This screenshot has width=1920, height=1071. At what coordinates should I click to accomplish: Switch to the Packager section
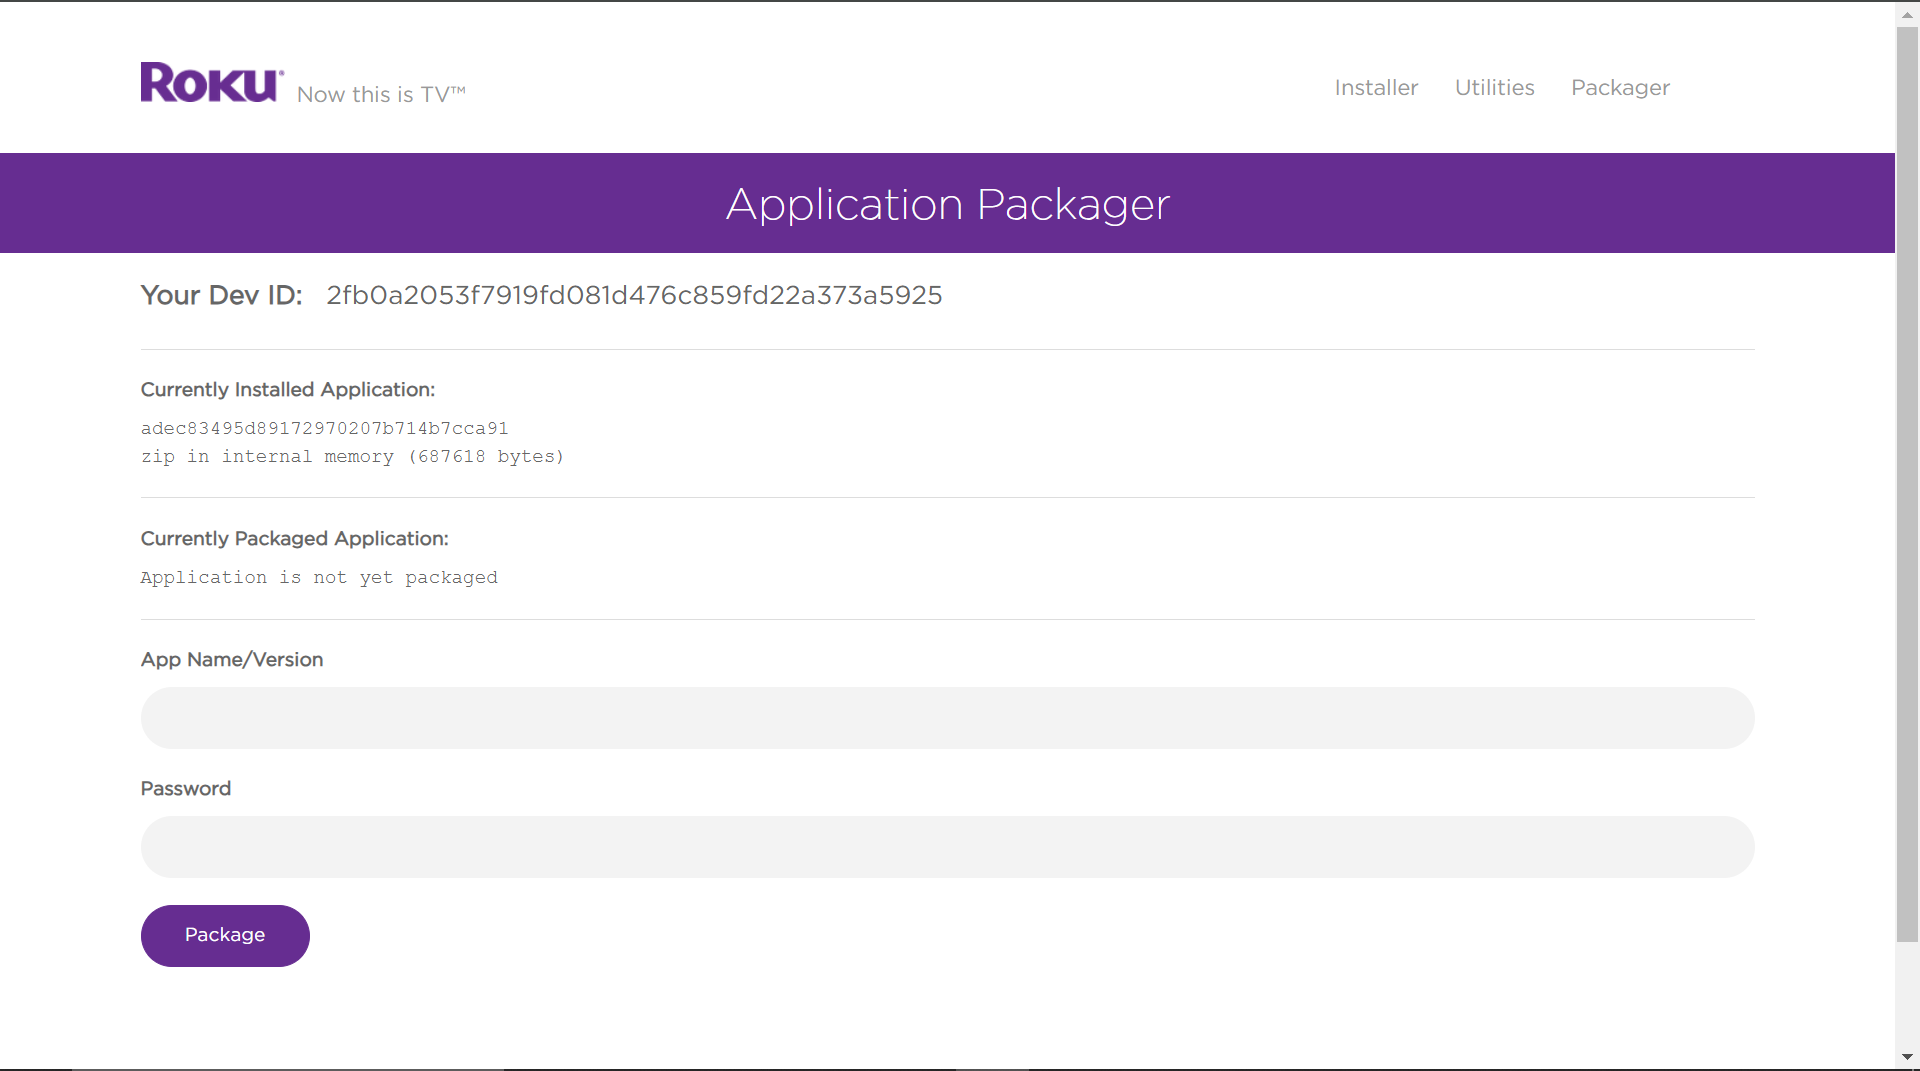point(1620,88)
